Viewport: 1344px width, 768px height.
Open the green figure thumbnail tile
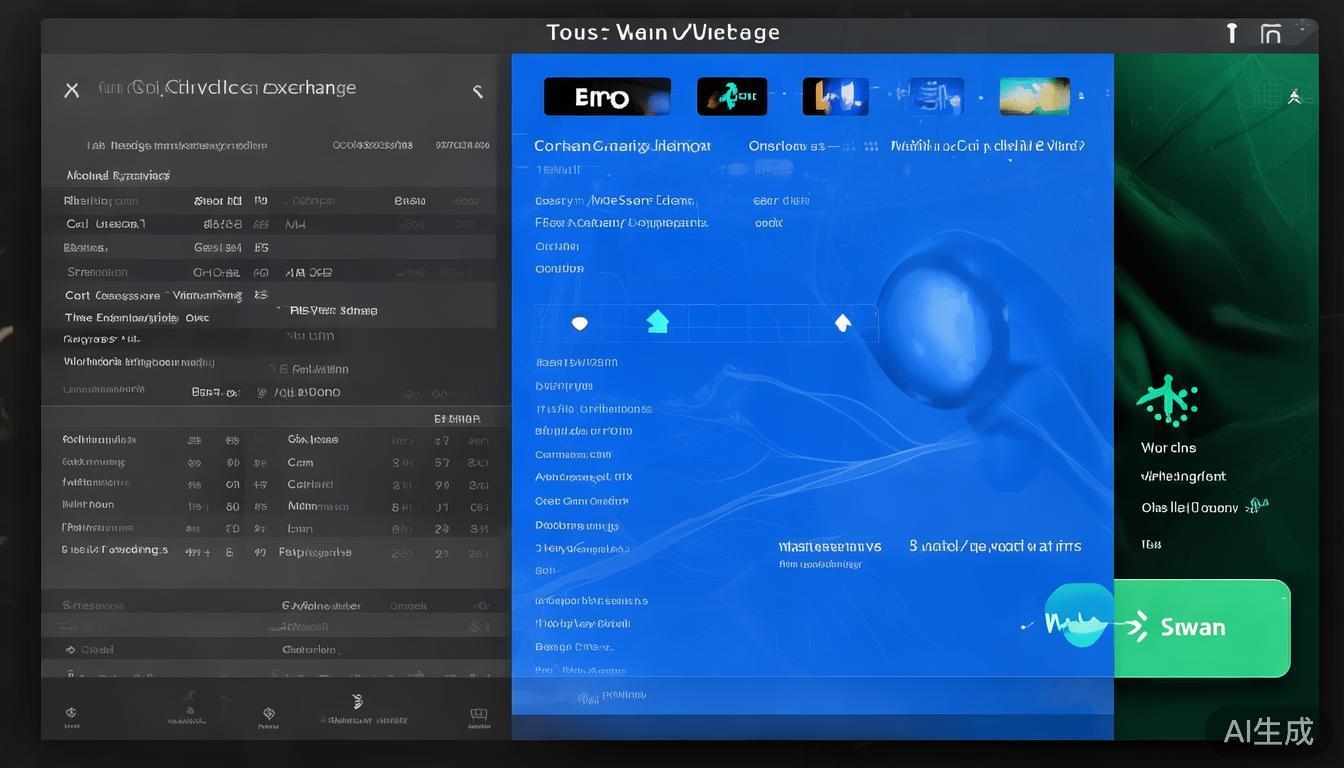point(732,97)
